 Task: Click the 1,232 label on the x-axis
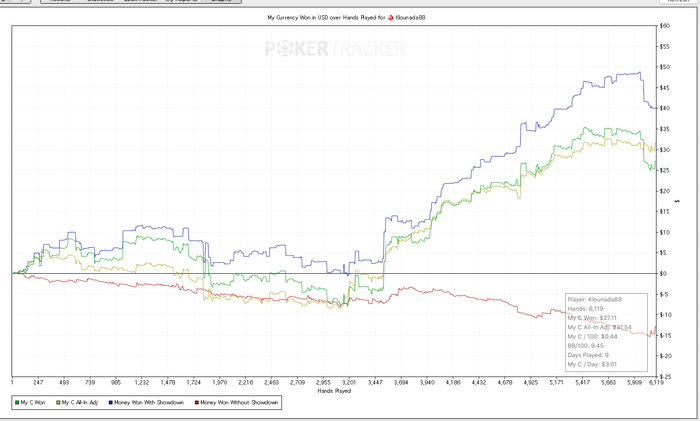142,383
